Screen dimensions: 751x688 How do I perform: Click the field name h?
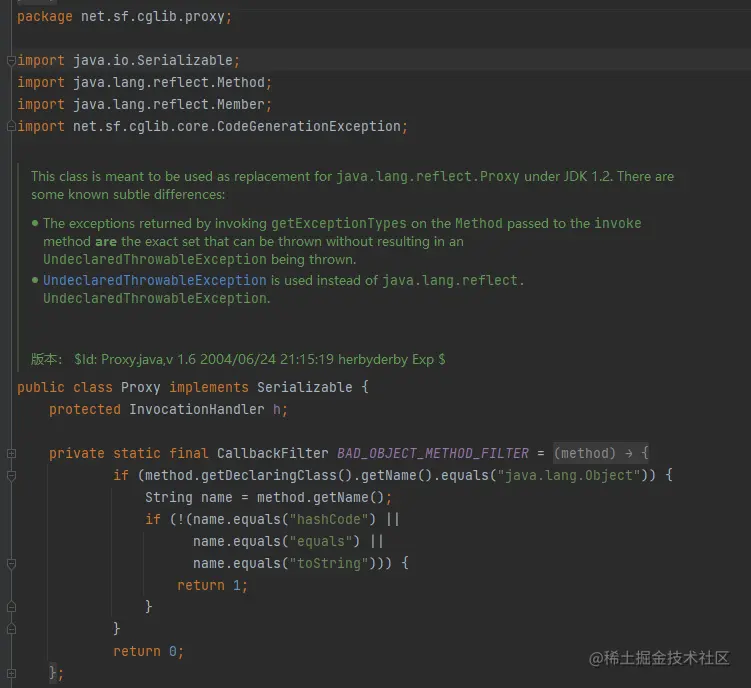point(277,409)
